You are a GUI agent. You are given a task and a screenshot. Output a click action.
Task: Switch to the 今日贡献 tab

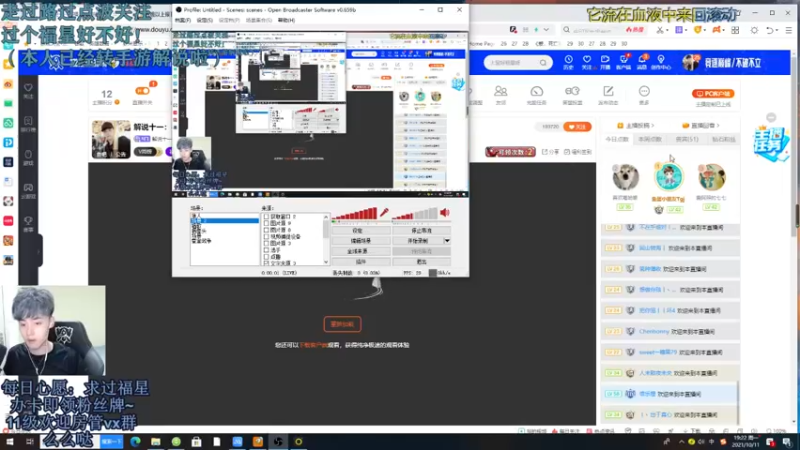[x=617, y=139]
